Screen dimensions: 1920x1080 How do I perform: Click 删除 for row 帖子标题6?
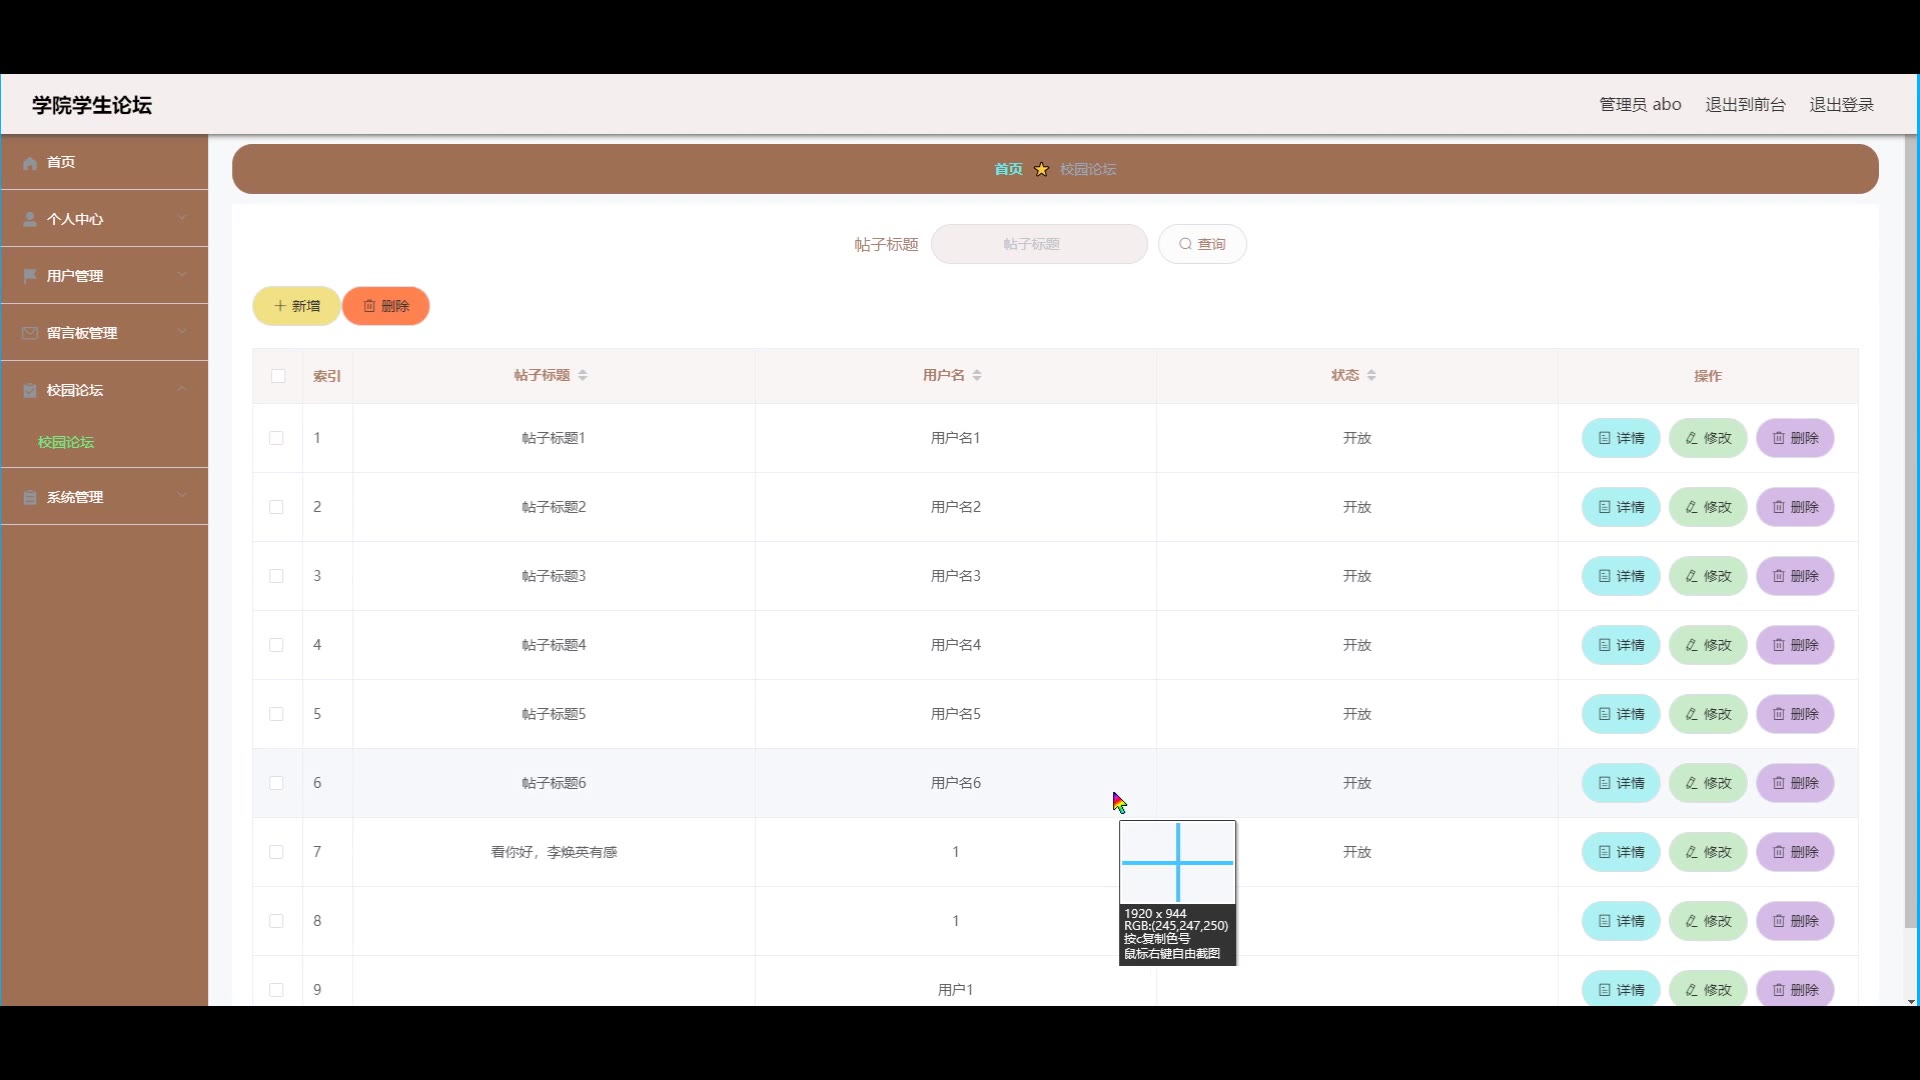[x=1795, y=783]
